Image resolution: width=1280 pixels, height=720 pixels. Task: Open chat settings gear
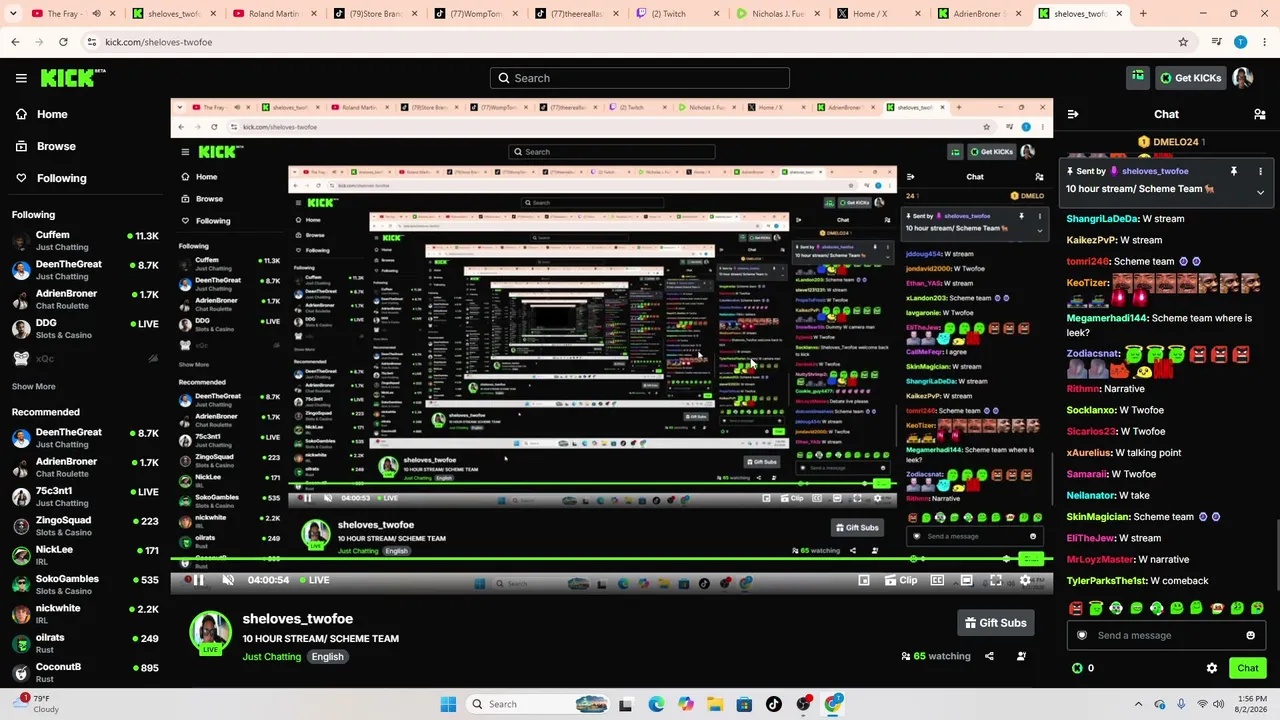[1212, 668]
